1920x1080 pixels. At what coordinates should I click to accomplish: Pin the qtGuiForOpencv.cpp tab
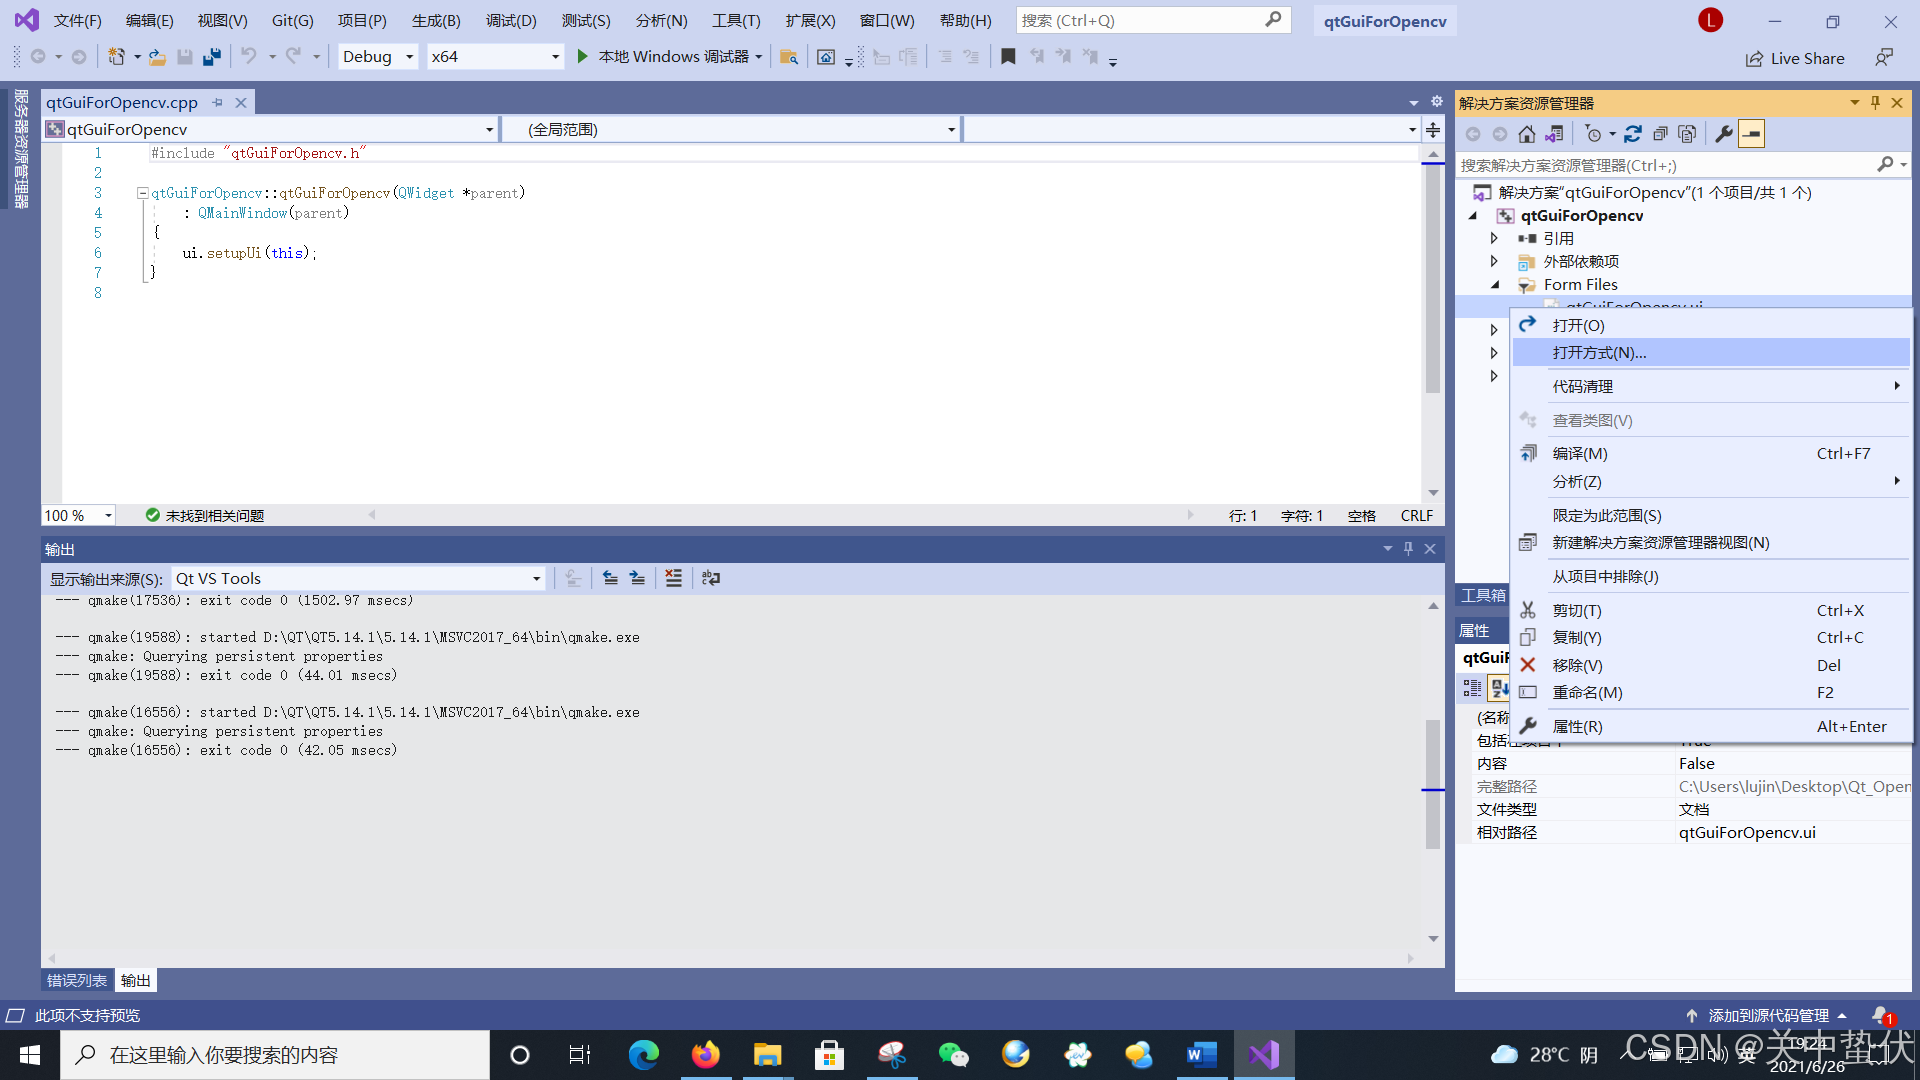(x=218, y=102)
